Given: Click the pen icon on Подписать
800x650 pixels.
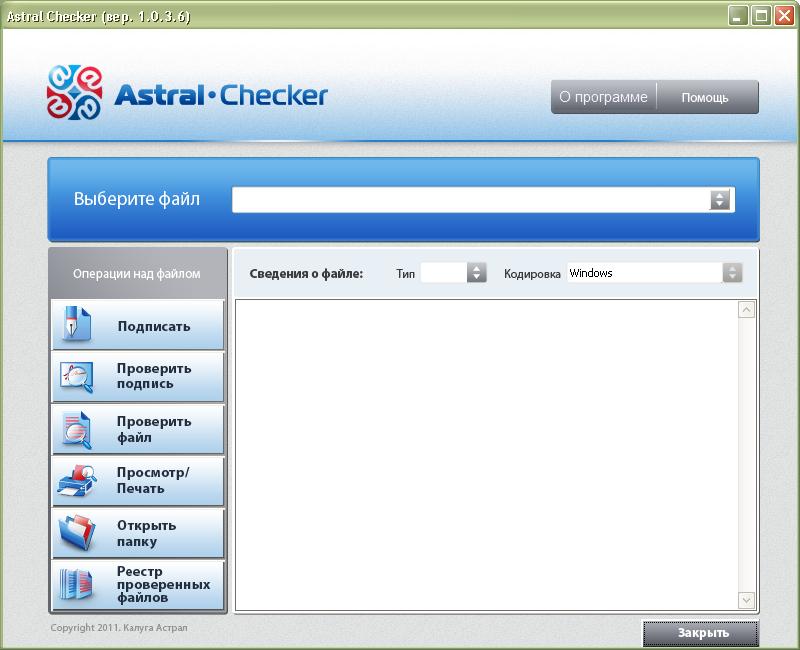Looking at the screenshot, I should (x=77, y=323).
